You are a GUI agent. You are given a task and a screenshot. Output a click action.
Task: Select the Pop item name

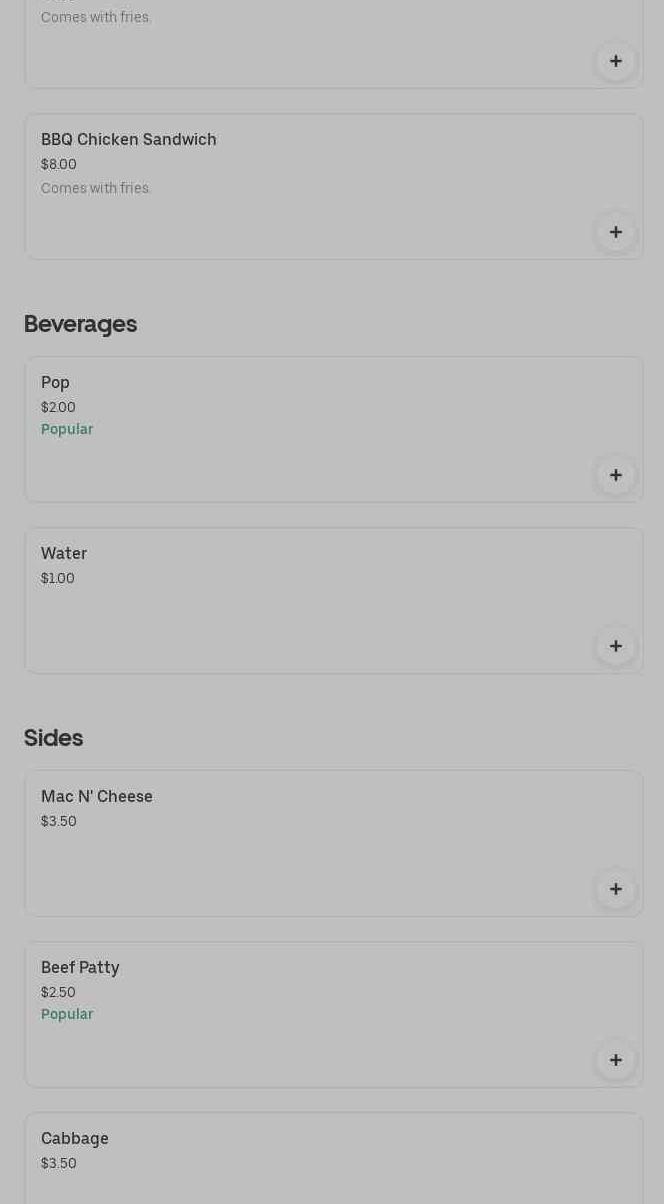55,383
